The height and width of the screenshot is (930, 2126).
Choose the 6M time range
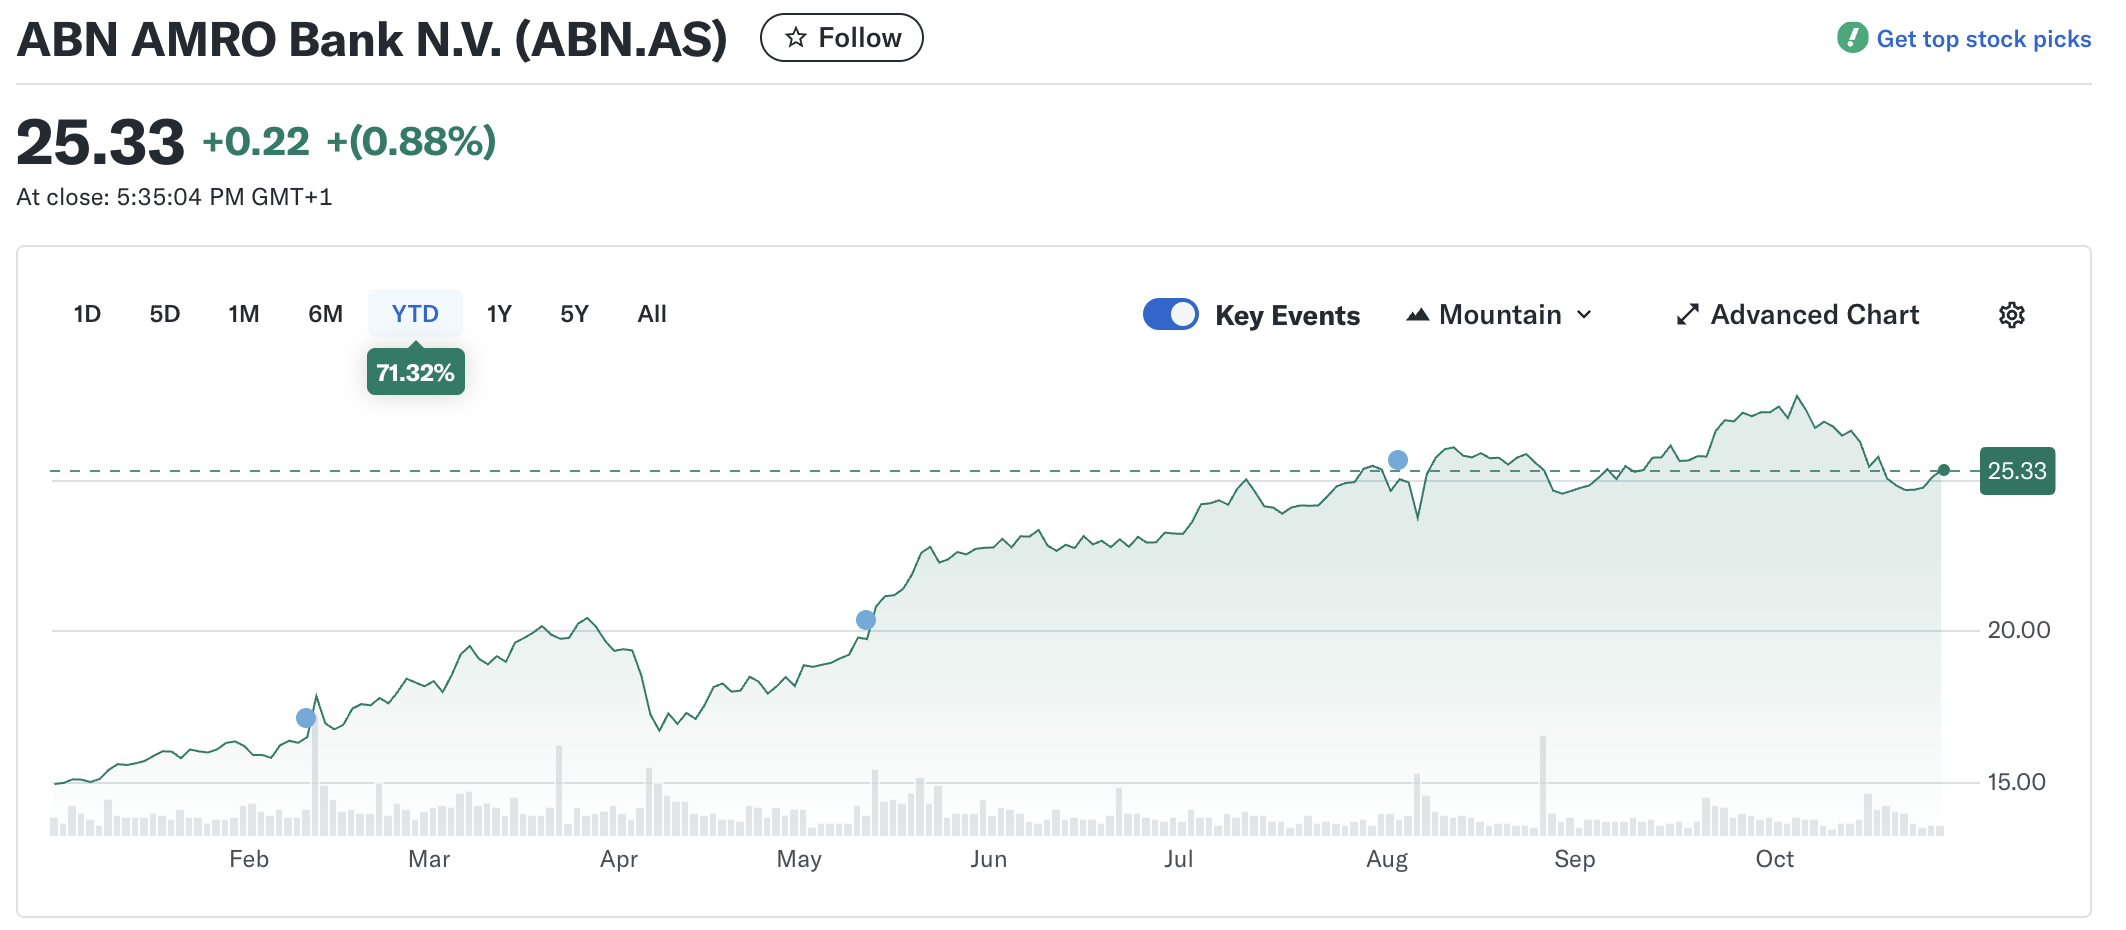point(325,314)
